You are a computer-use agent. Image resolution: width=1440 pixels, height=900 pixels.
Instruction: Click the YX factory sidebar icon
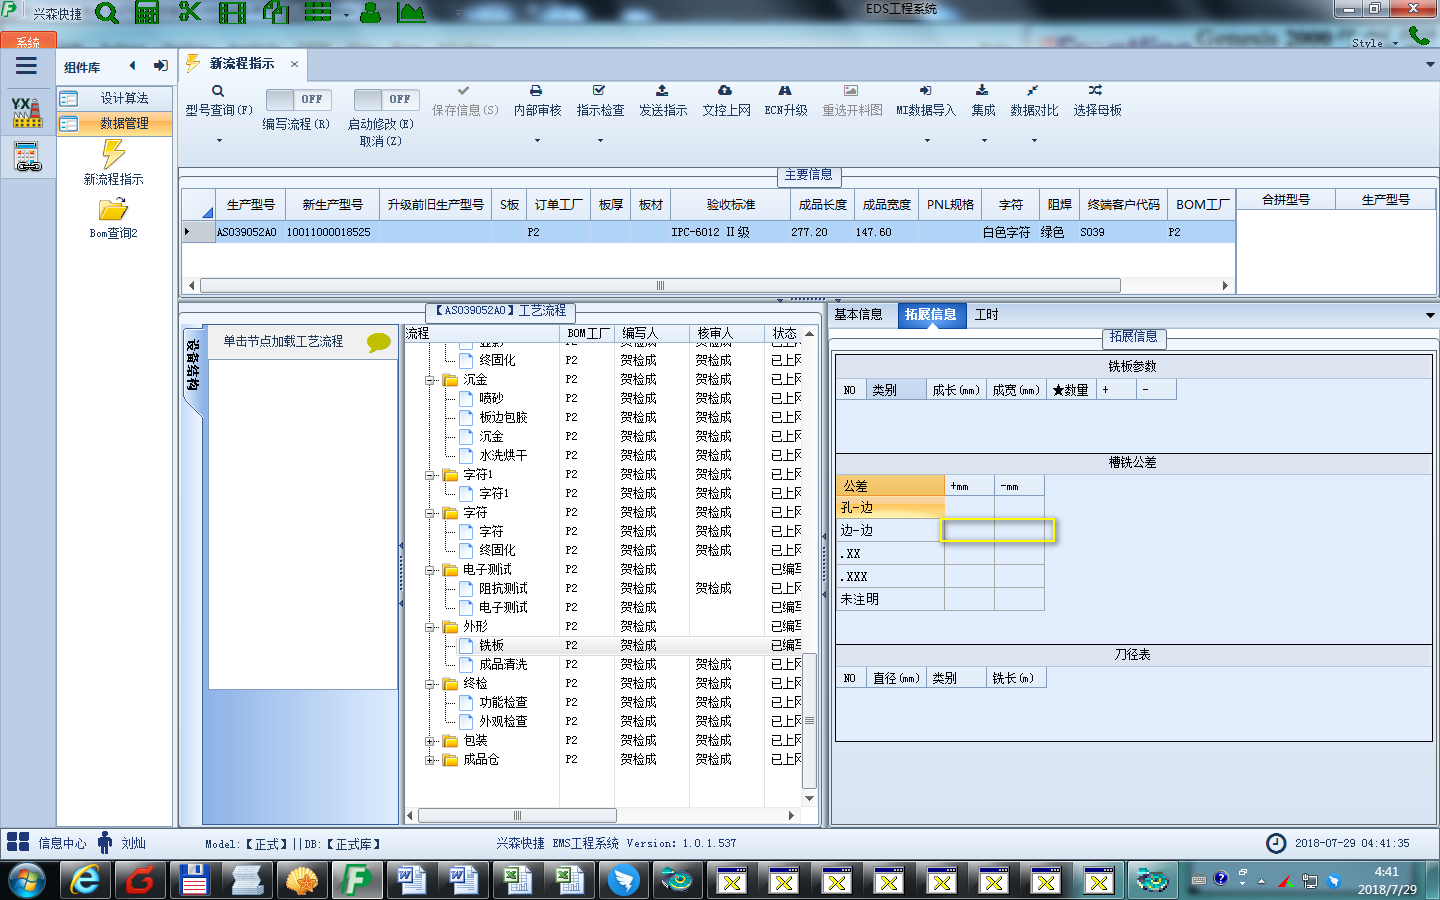[x=27, y=112]
